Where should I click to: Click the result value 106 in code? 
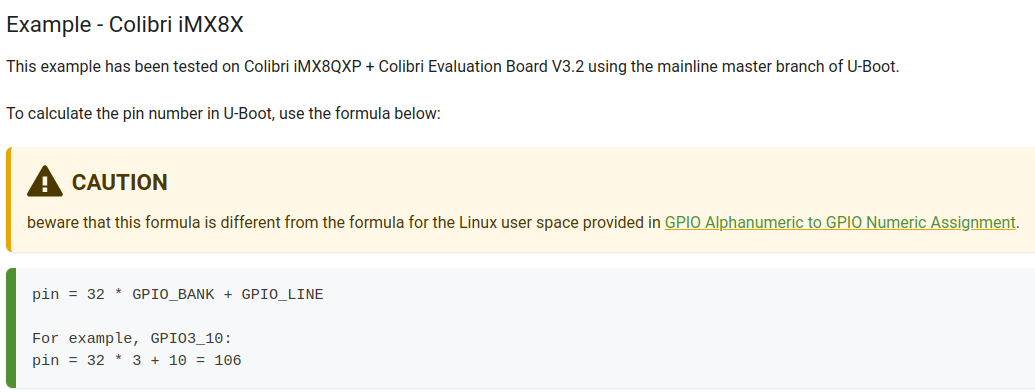228,360
